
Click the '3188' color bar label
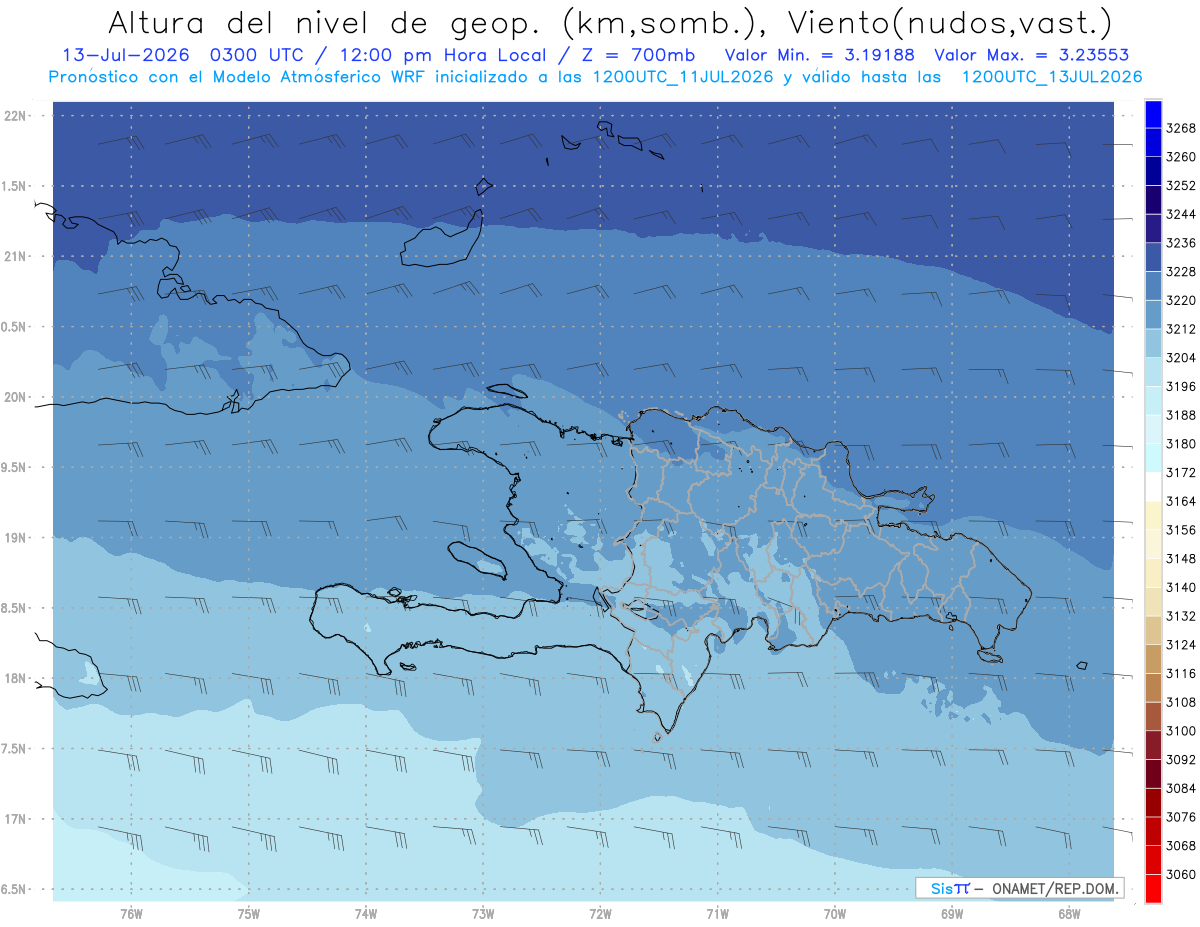[x=1180, y=415]
